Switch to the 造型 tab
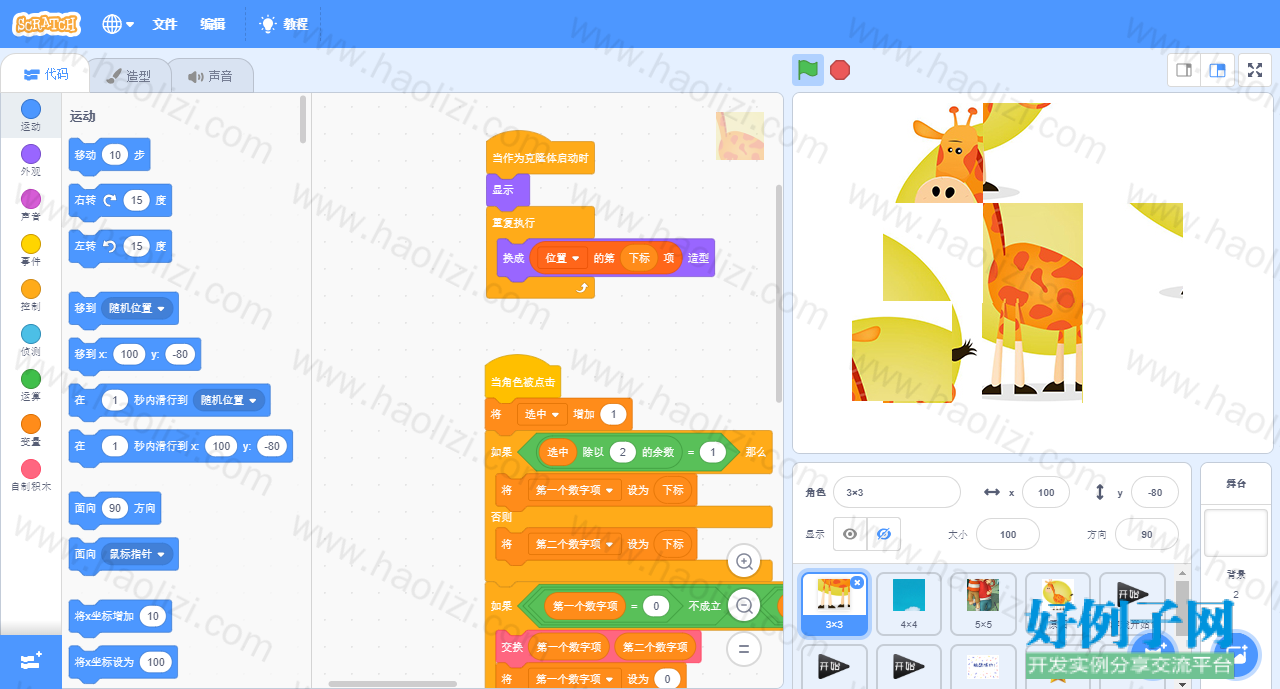The width and height of the screenshot is (1280, 689). click(x=128, y=75)
